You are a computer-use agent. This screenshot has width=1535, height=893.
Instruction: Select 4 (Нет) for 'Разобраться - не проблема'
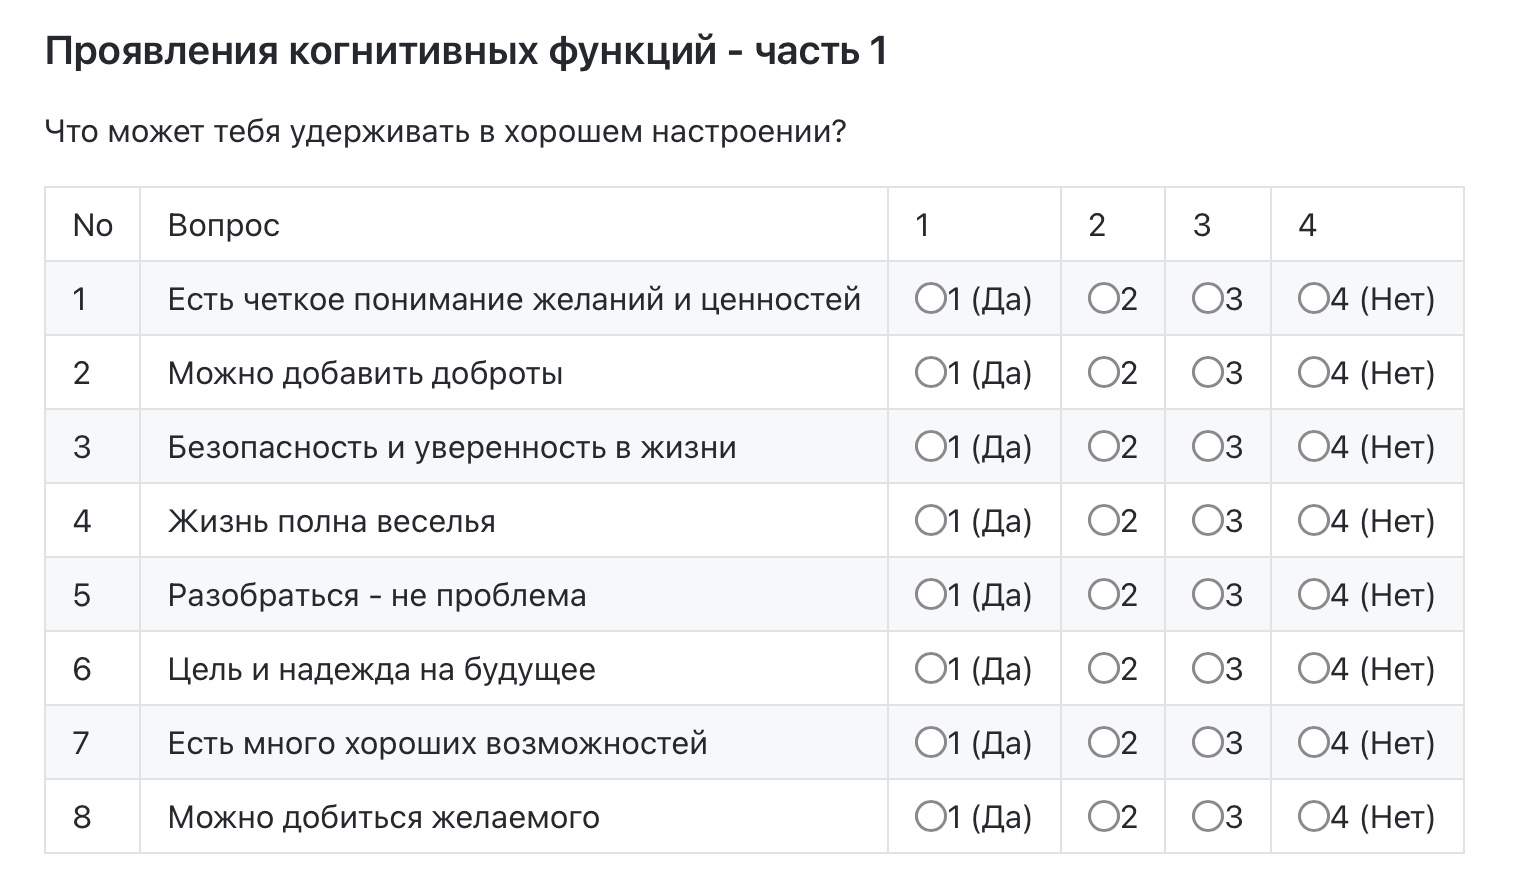[1313, 595]
